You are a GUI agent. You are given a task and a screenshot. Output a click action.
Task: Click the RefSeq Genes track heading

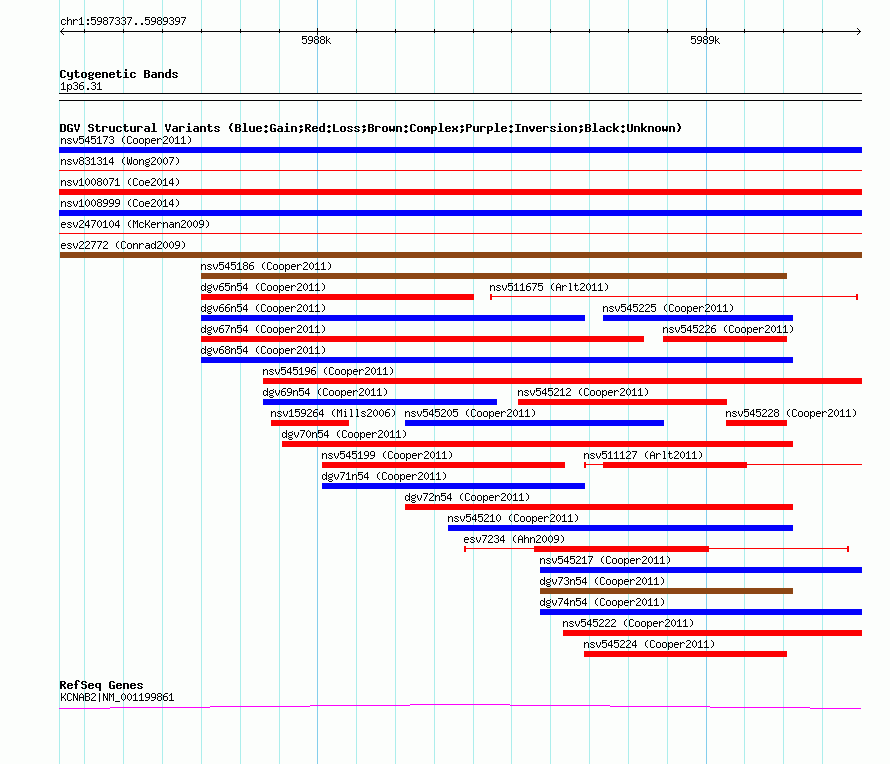[x=101, y=685]
